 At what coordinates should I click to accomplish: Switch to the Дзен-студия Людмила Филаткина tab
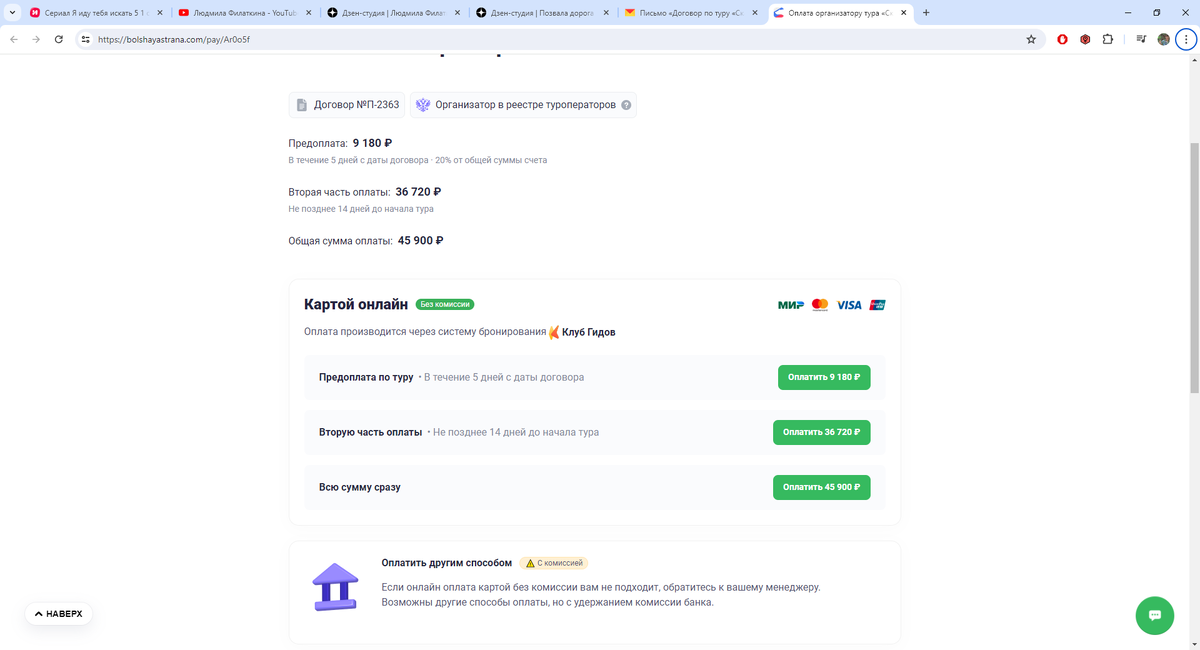coord(393,13)
